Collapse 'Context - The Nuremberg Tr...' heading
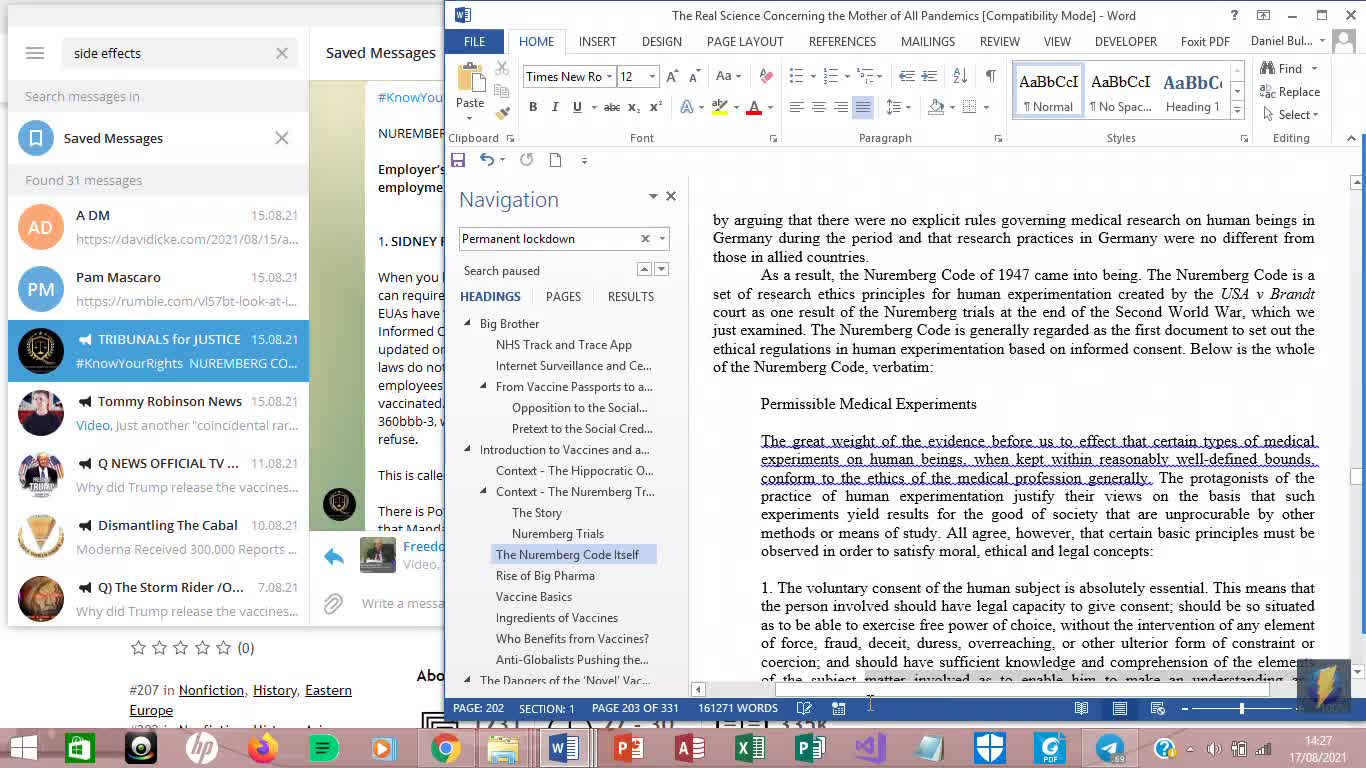1366x768 pixels. pyautogui.click(x=483, y=492)
